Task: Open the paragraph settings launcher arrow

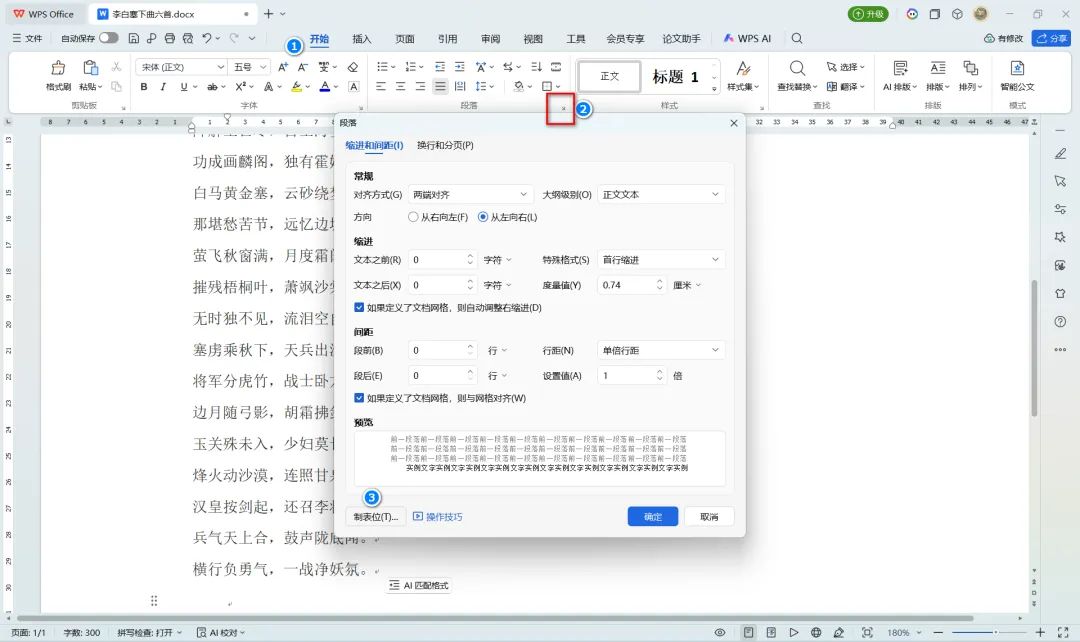Action: [563, 108]
